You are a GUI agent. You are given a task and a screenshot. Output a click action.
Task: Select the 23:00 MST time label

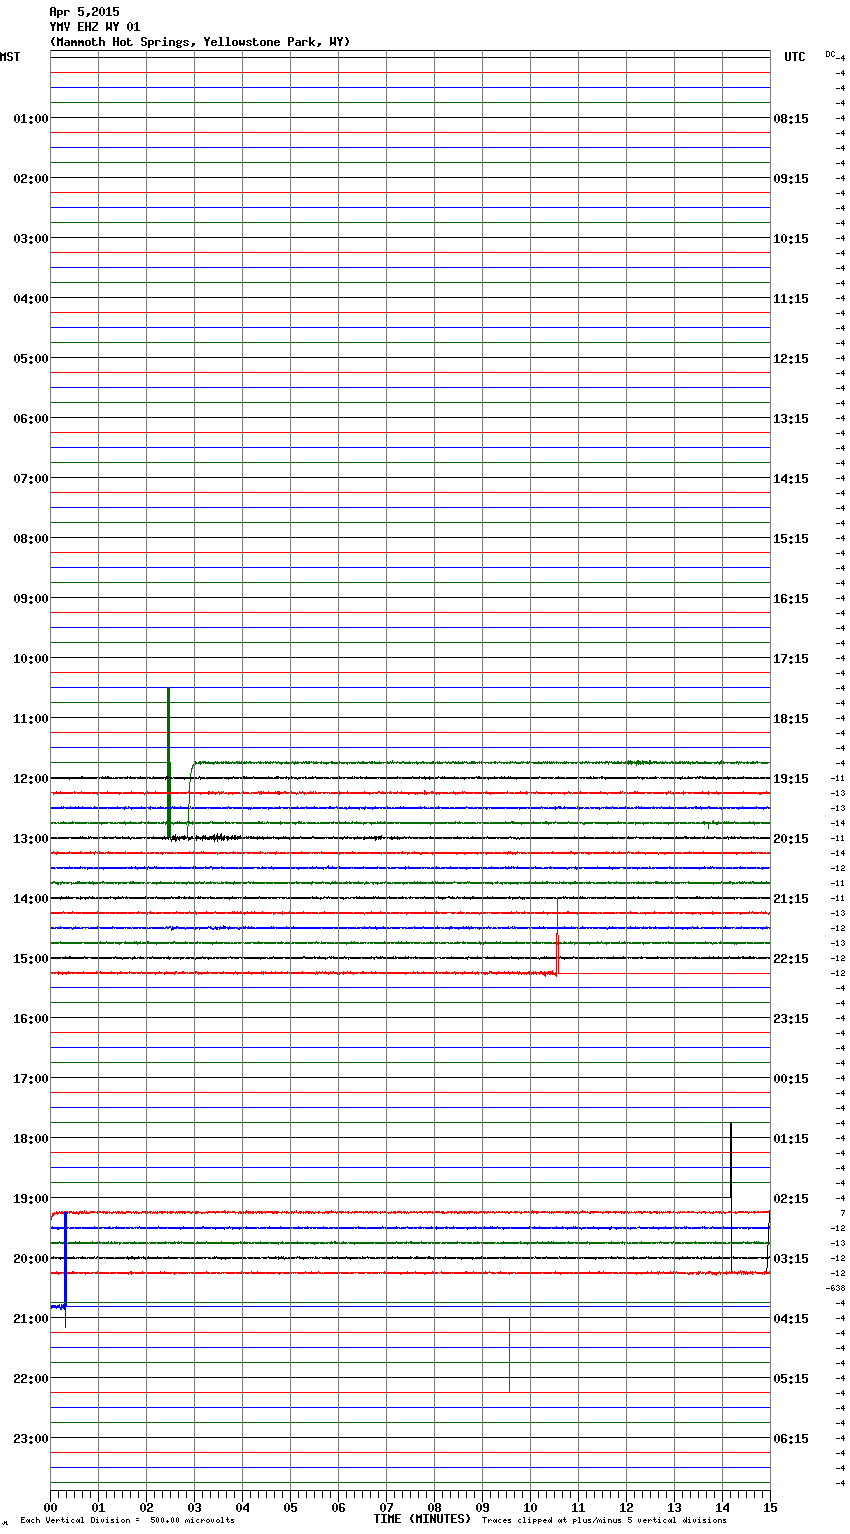[x=31, y=1439]
